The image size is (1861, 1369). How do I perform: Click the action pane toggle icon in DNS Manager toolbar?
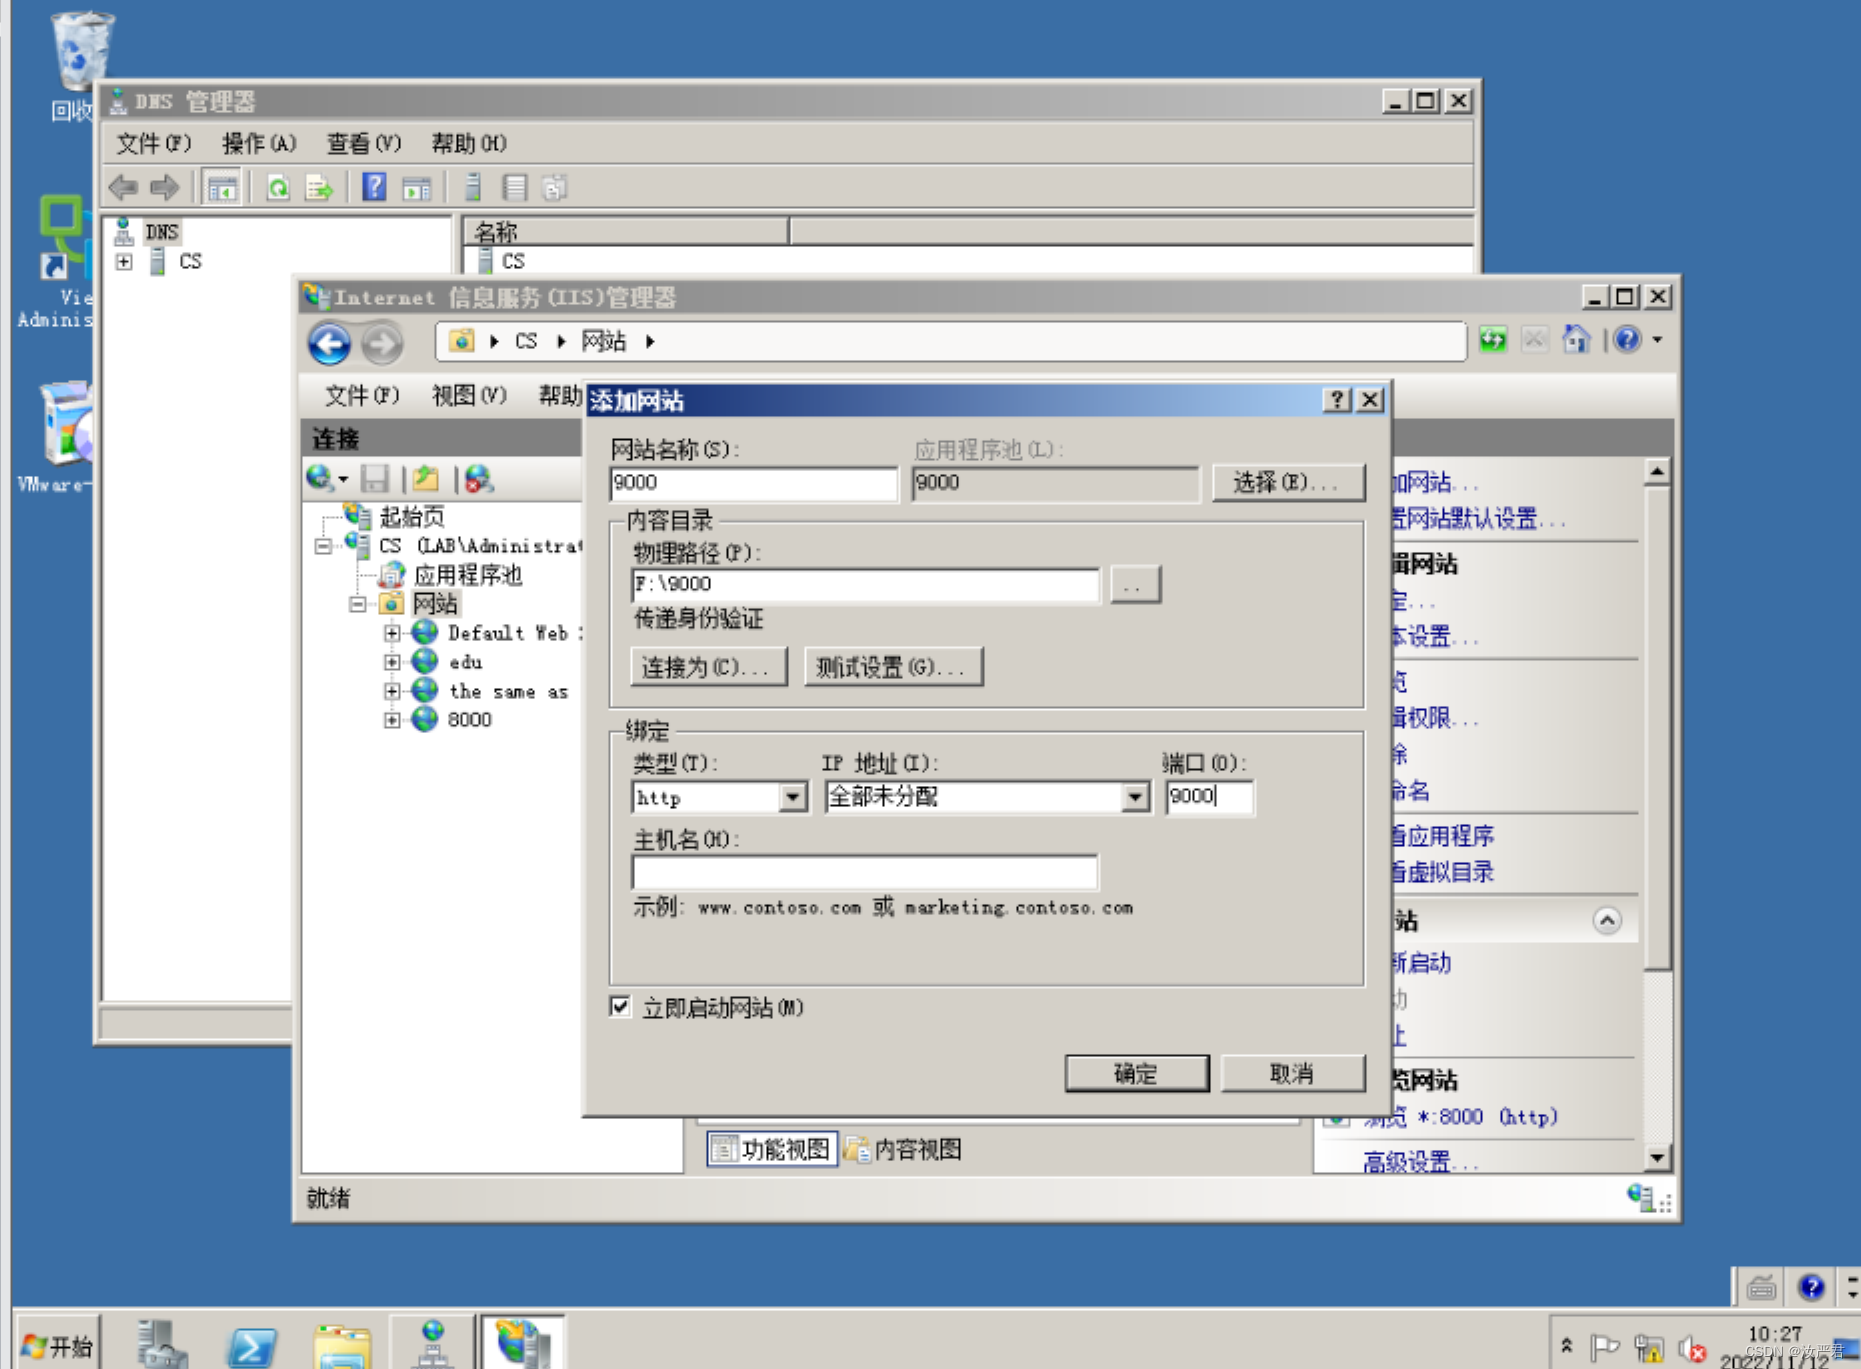(x=416, y=187)
